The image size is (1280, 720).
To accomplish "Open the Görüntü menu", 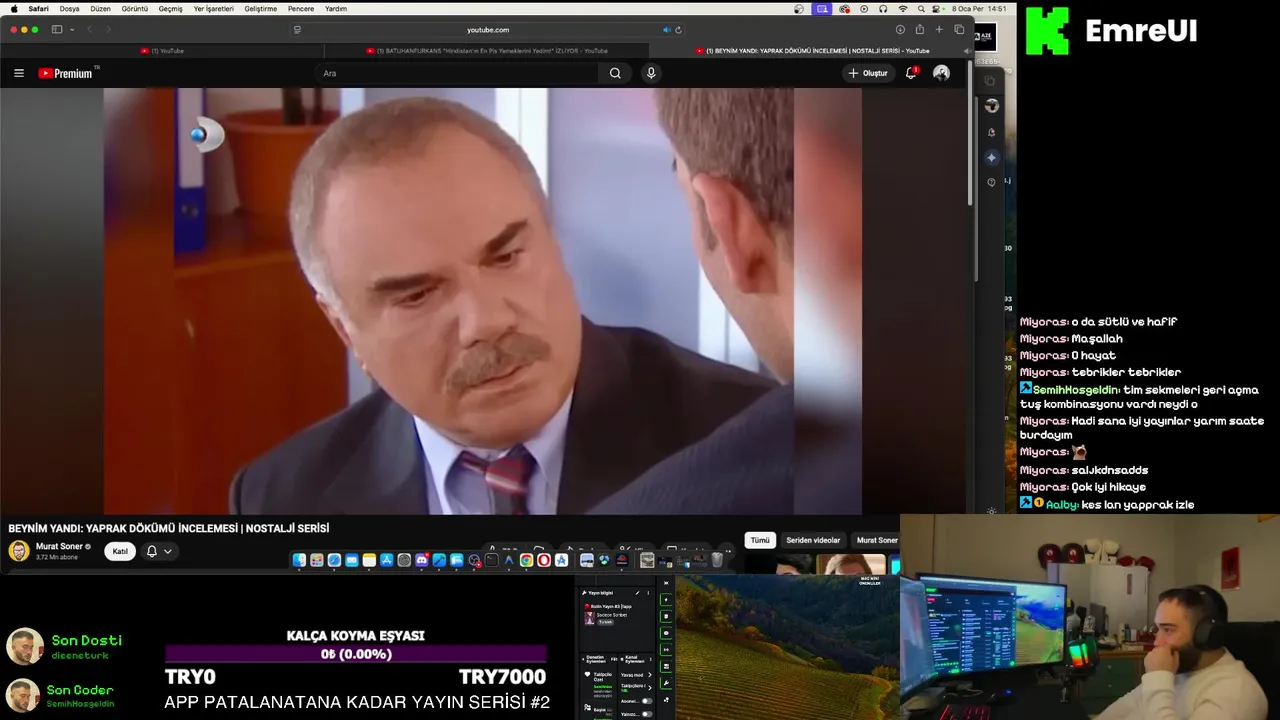I will click(x=135, y=9).
